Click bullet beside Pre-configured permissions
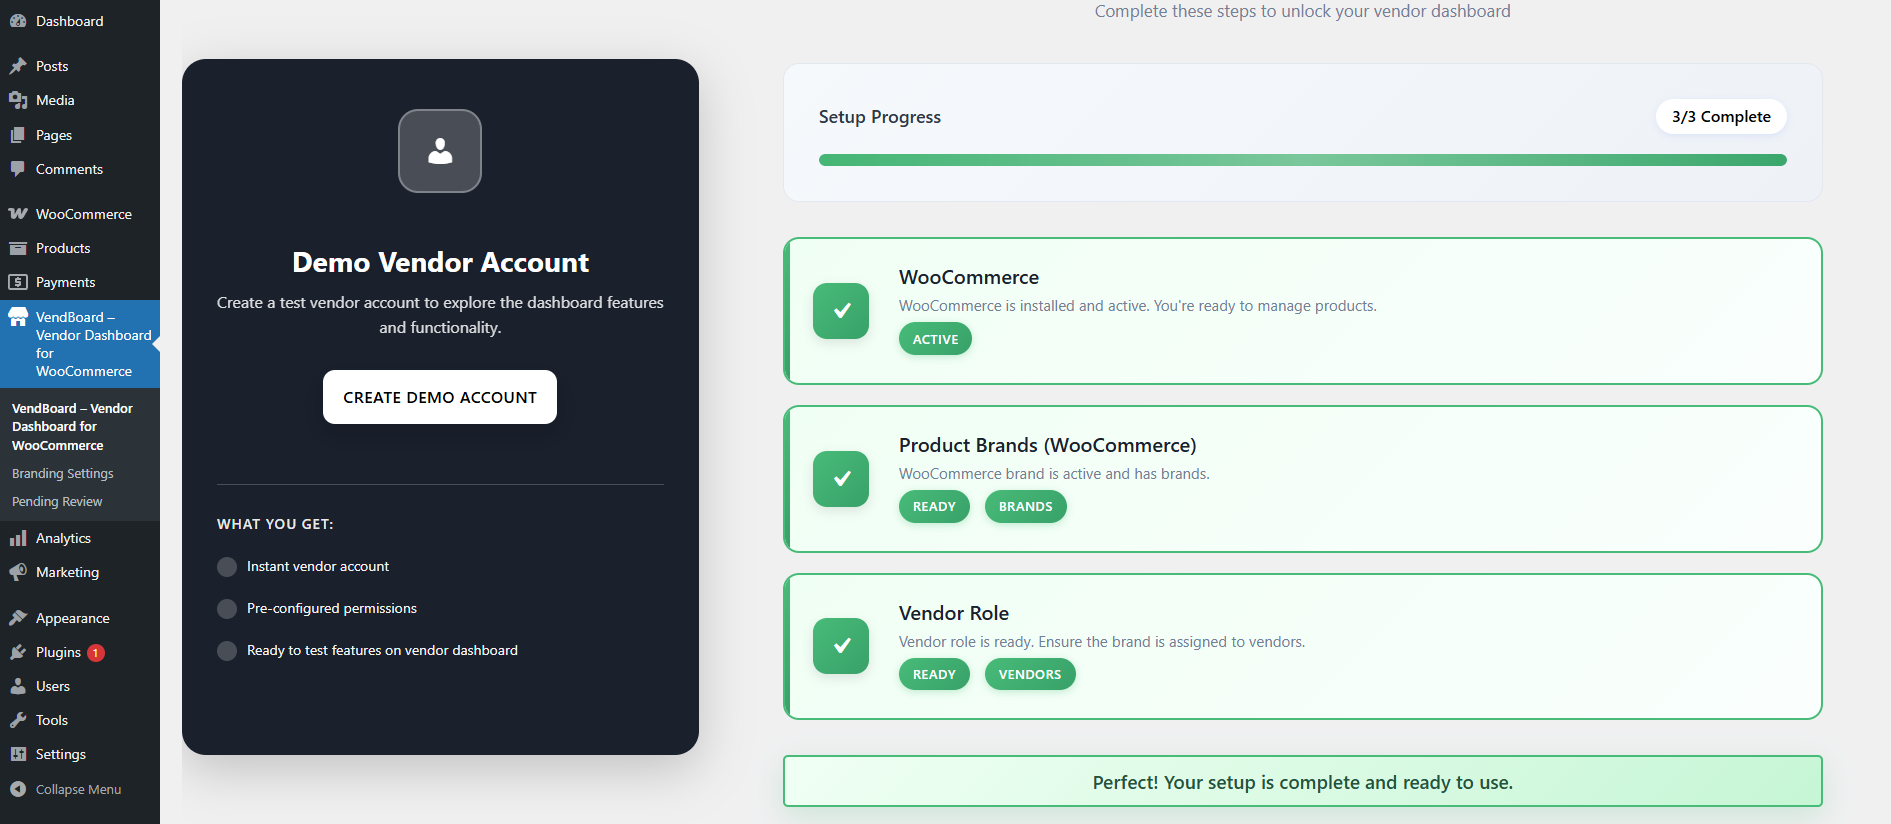 [227, 609]
